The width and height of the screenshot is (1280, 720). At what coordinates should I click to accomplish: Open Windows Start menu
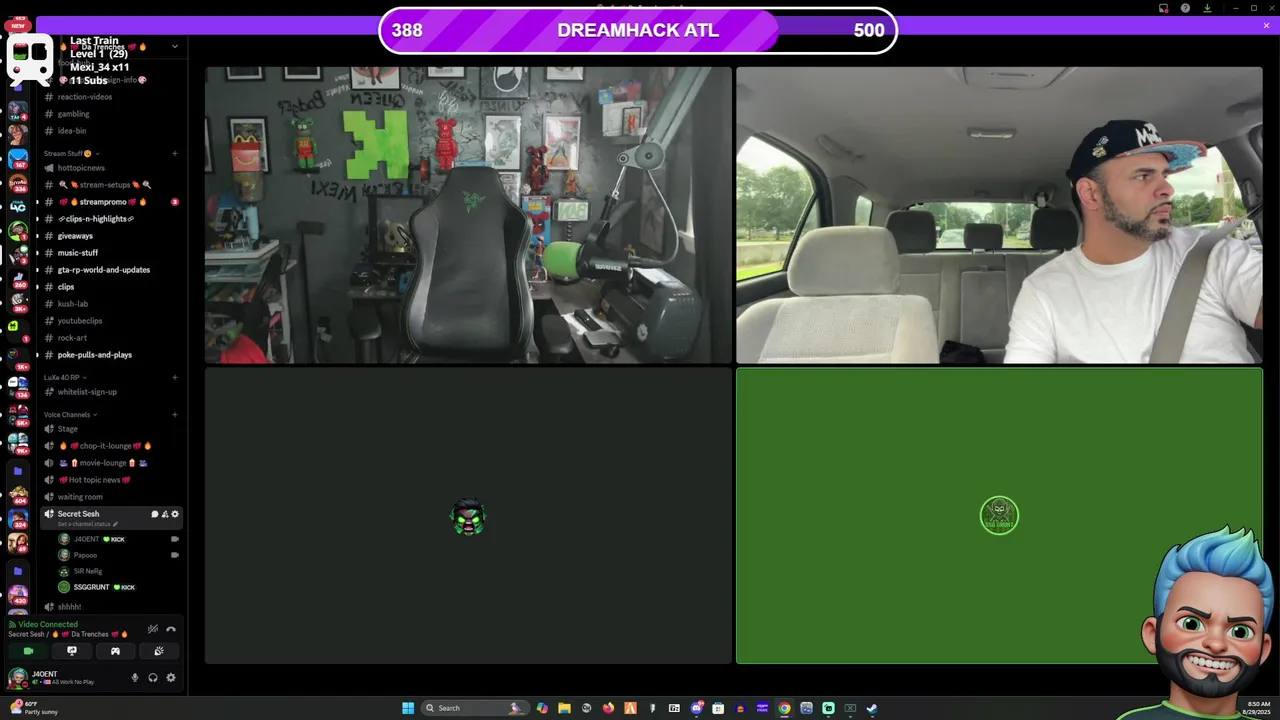click(x=408, y=708)
